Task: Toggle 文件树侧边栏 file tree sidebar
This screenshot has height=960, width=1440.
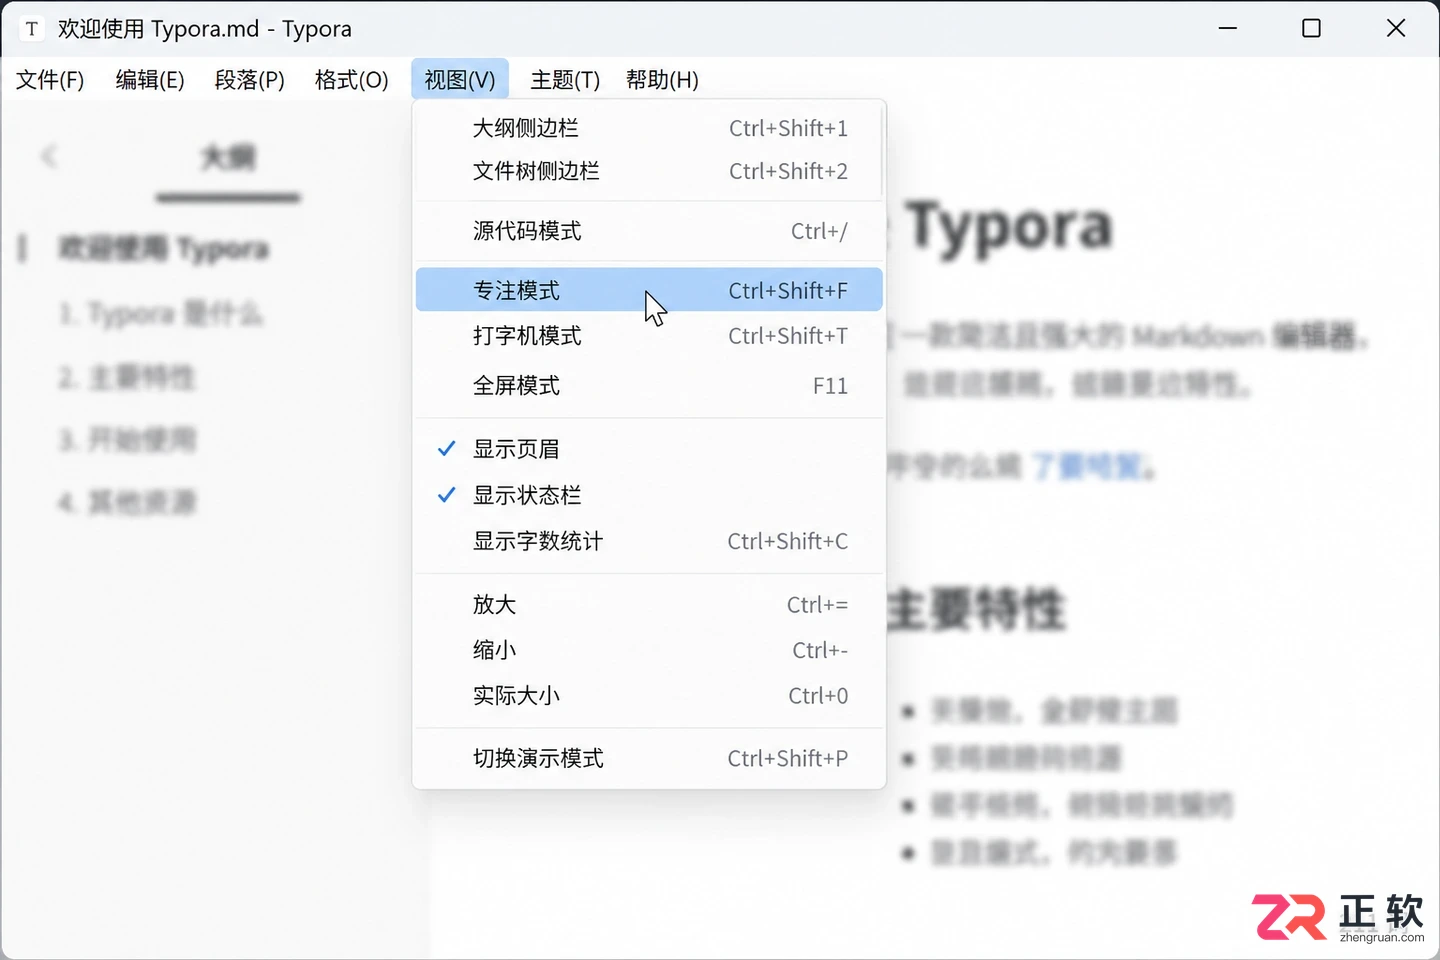Action: [x=649, y=171]
